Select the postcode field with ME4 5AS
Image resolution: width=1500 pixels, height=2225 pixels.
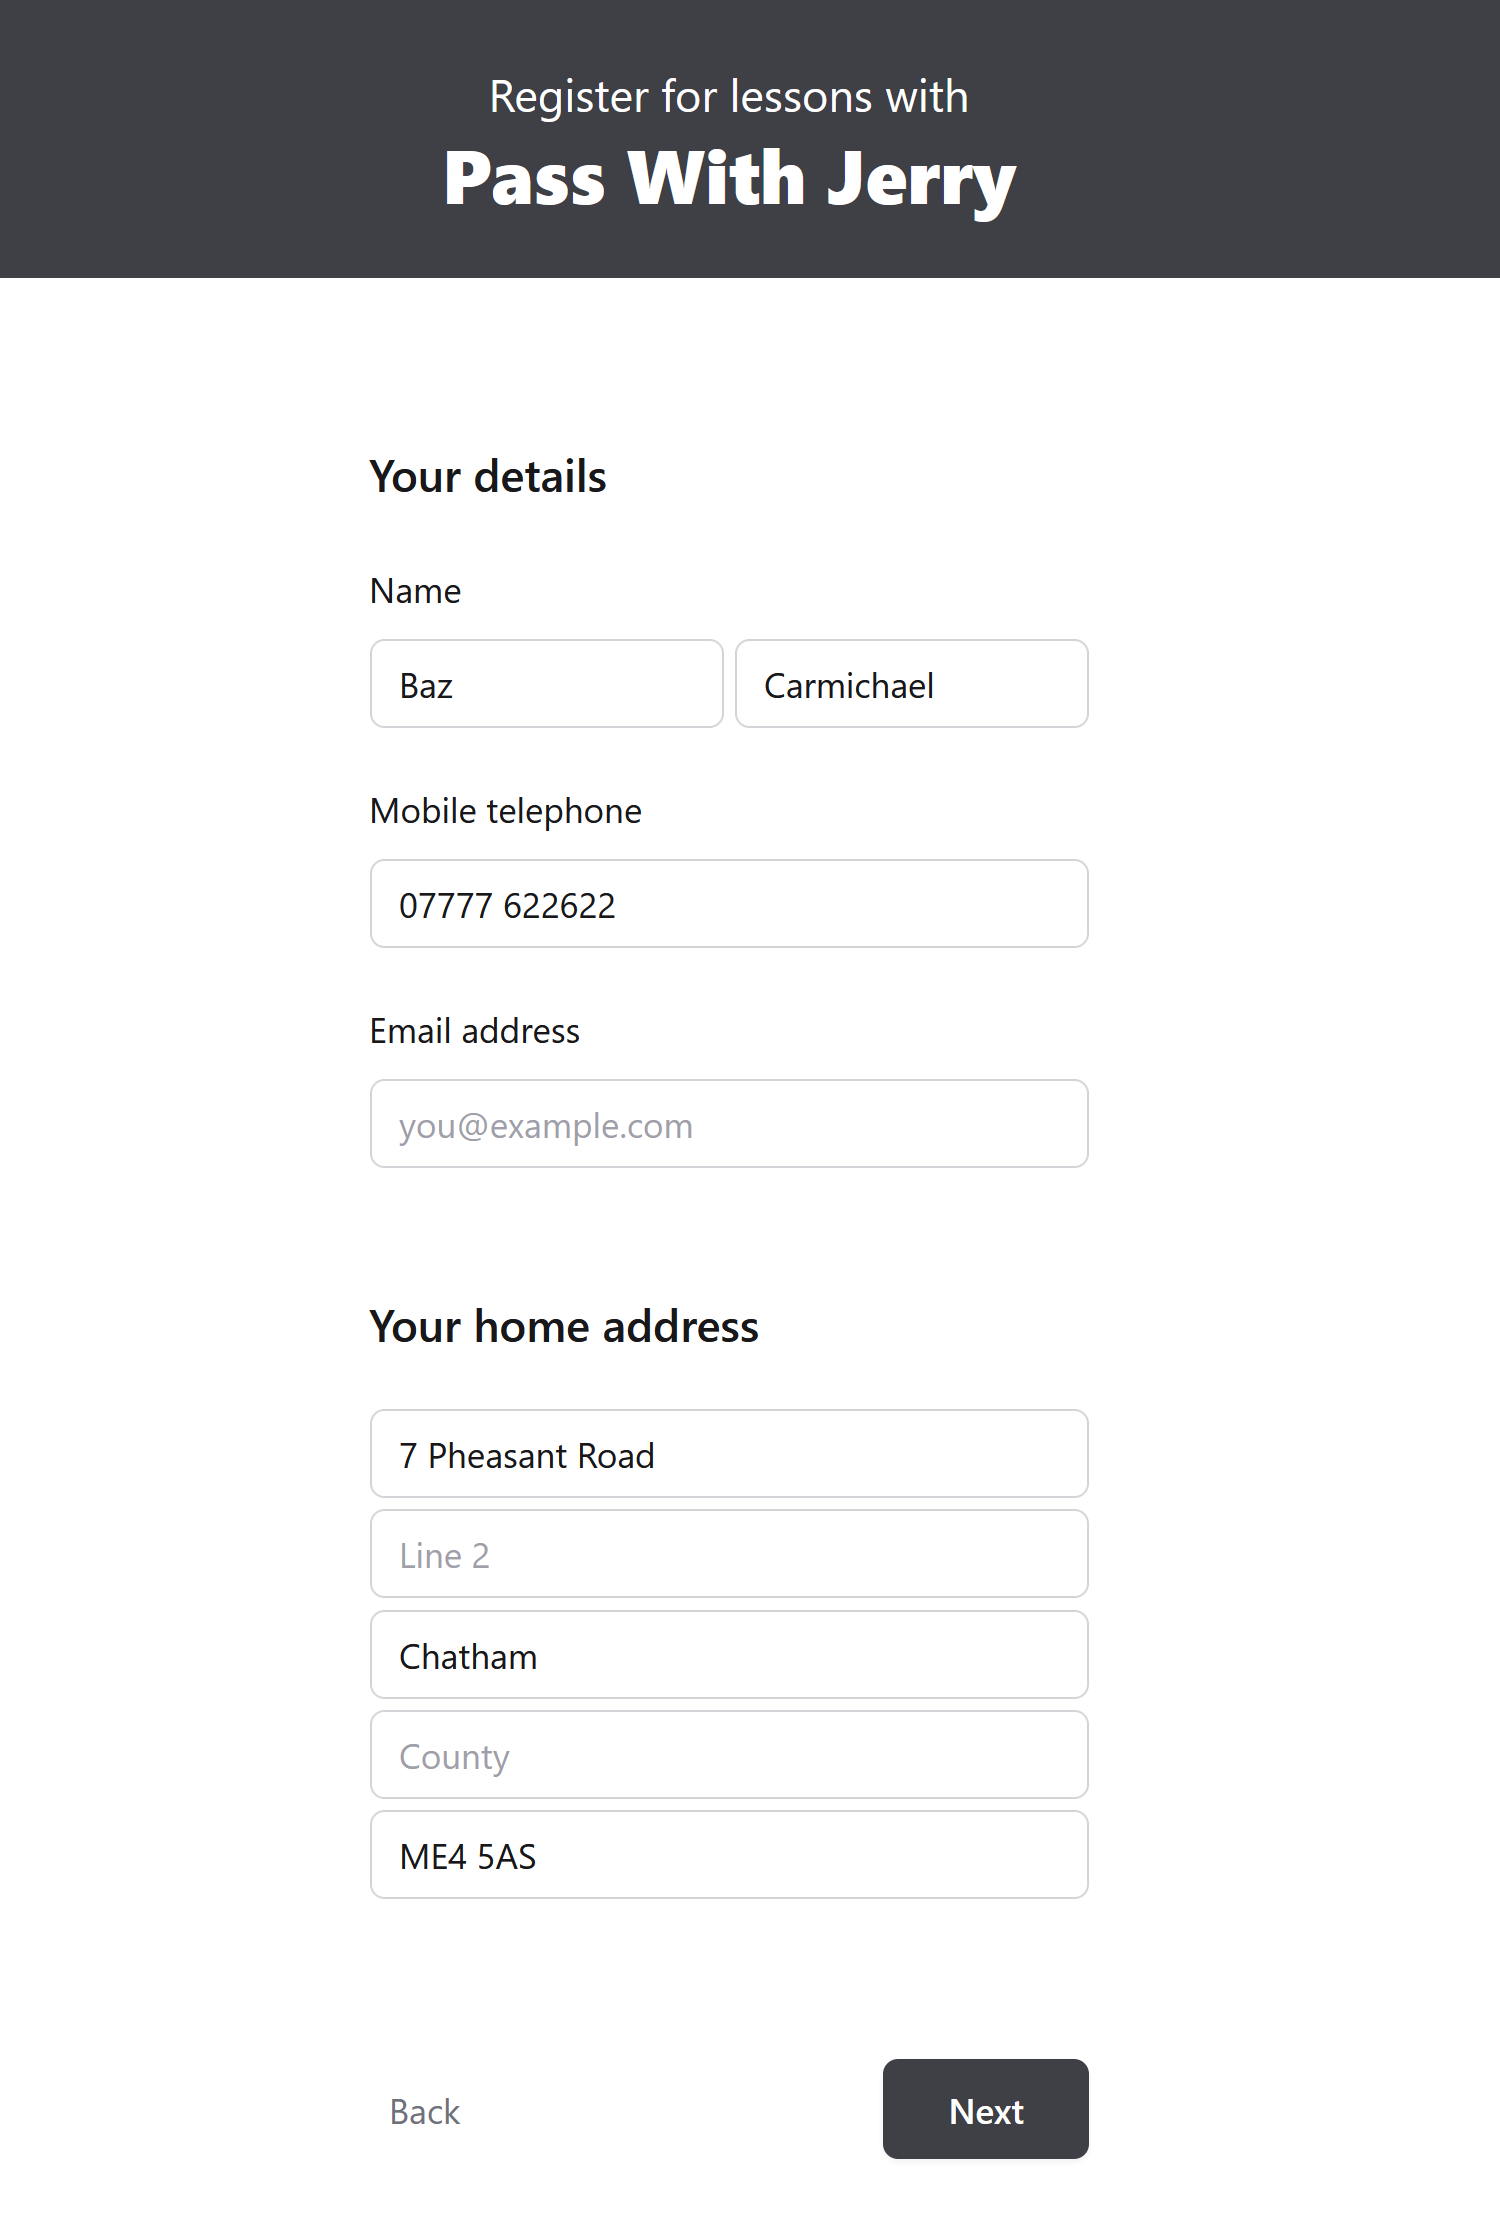(x=729, y=1855)
